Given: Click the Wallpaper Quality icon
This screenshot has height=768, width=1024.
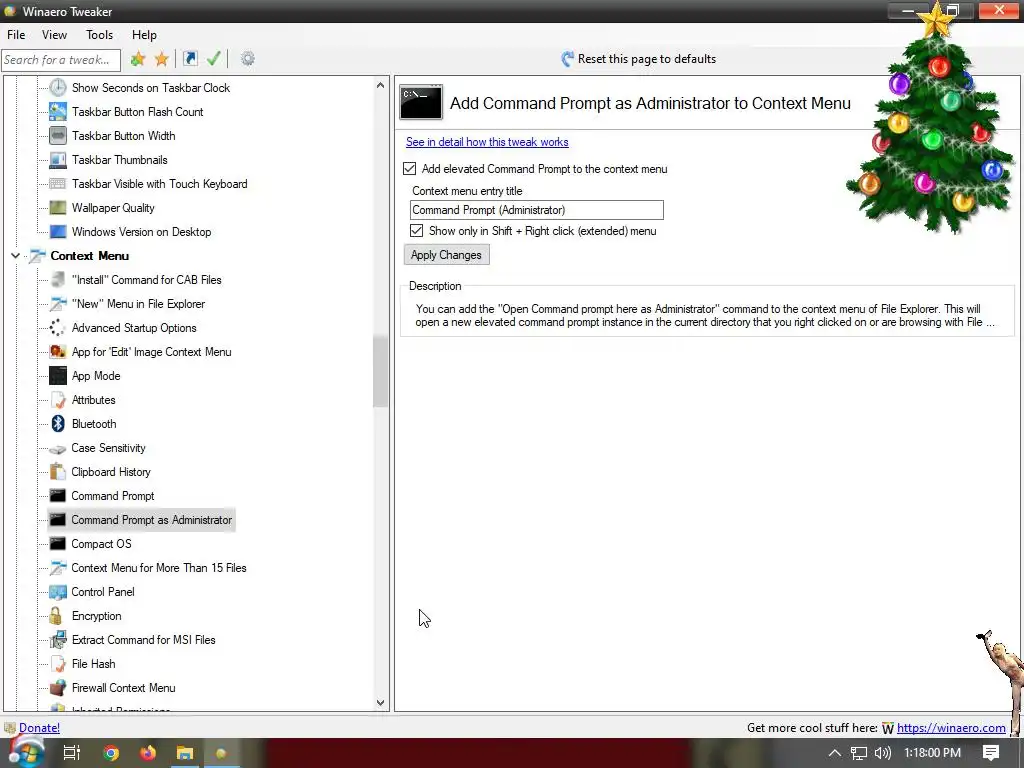Looking at the screenshot, I should pyautogui.click(x=58, y=208).
